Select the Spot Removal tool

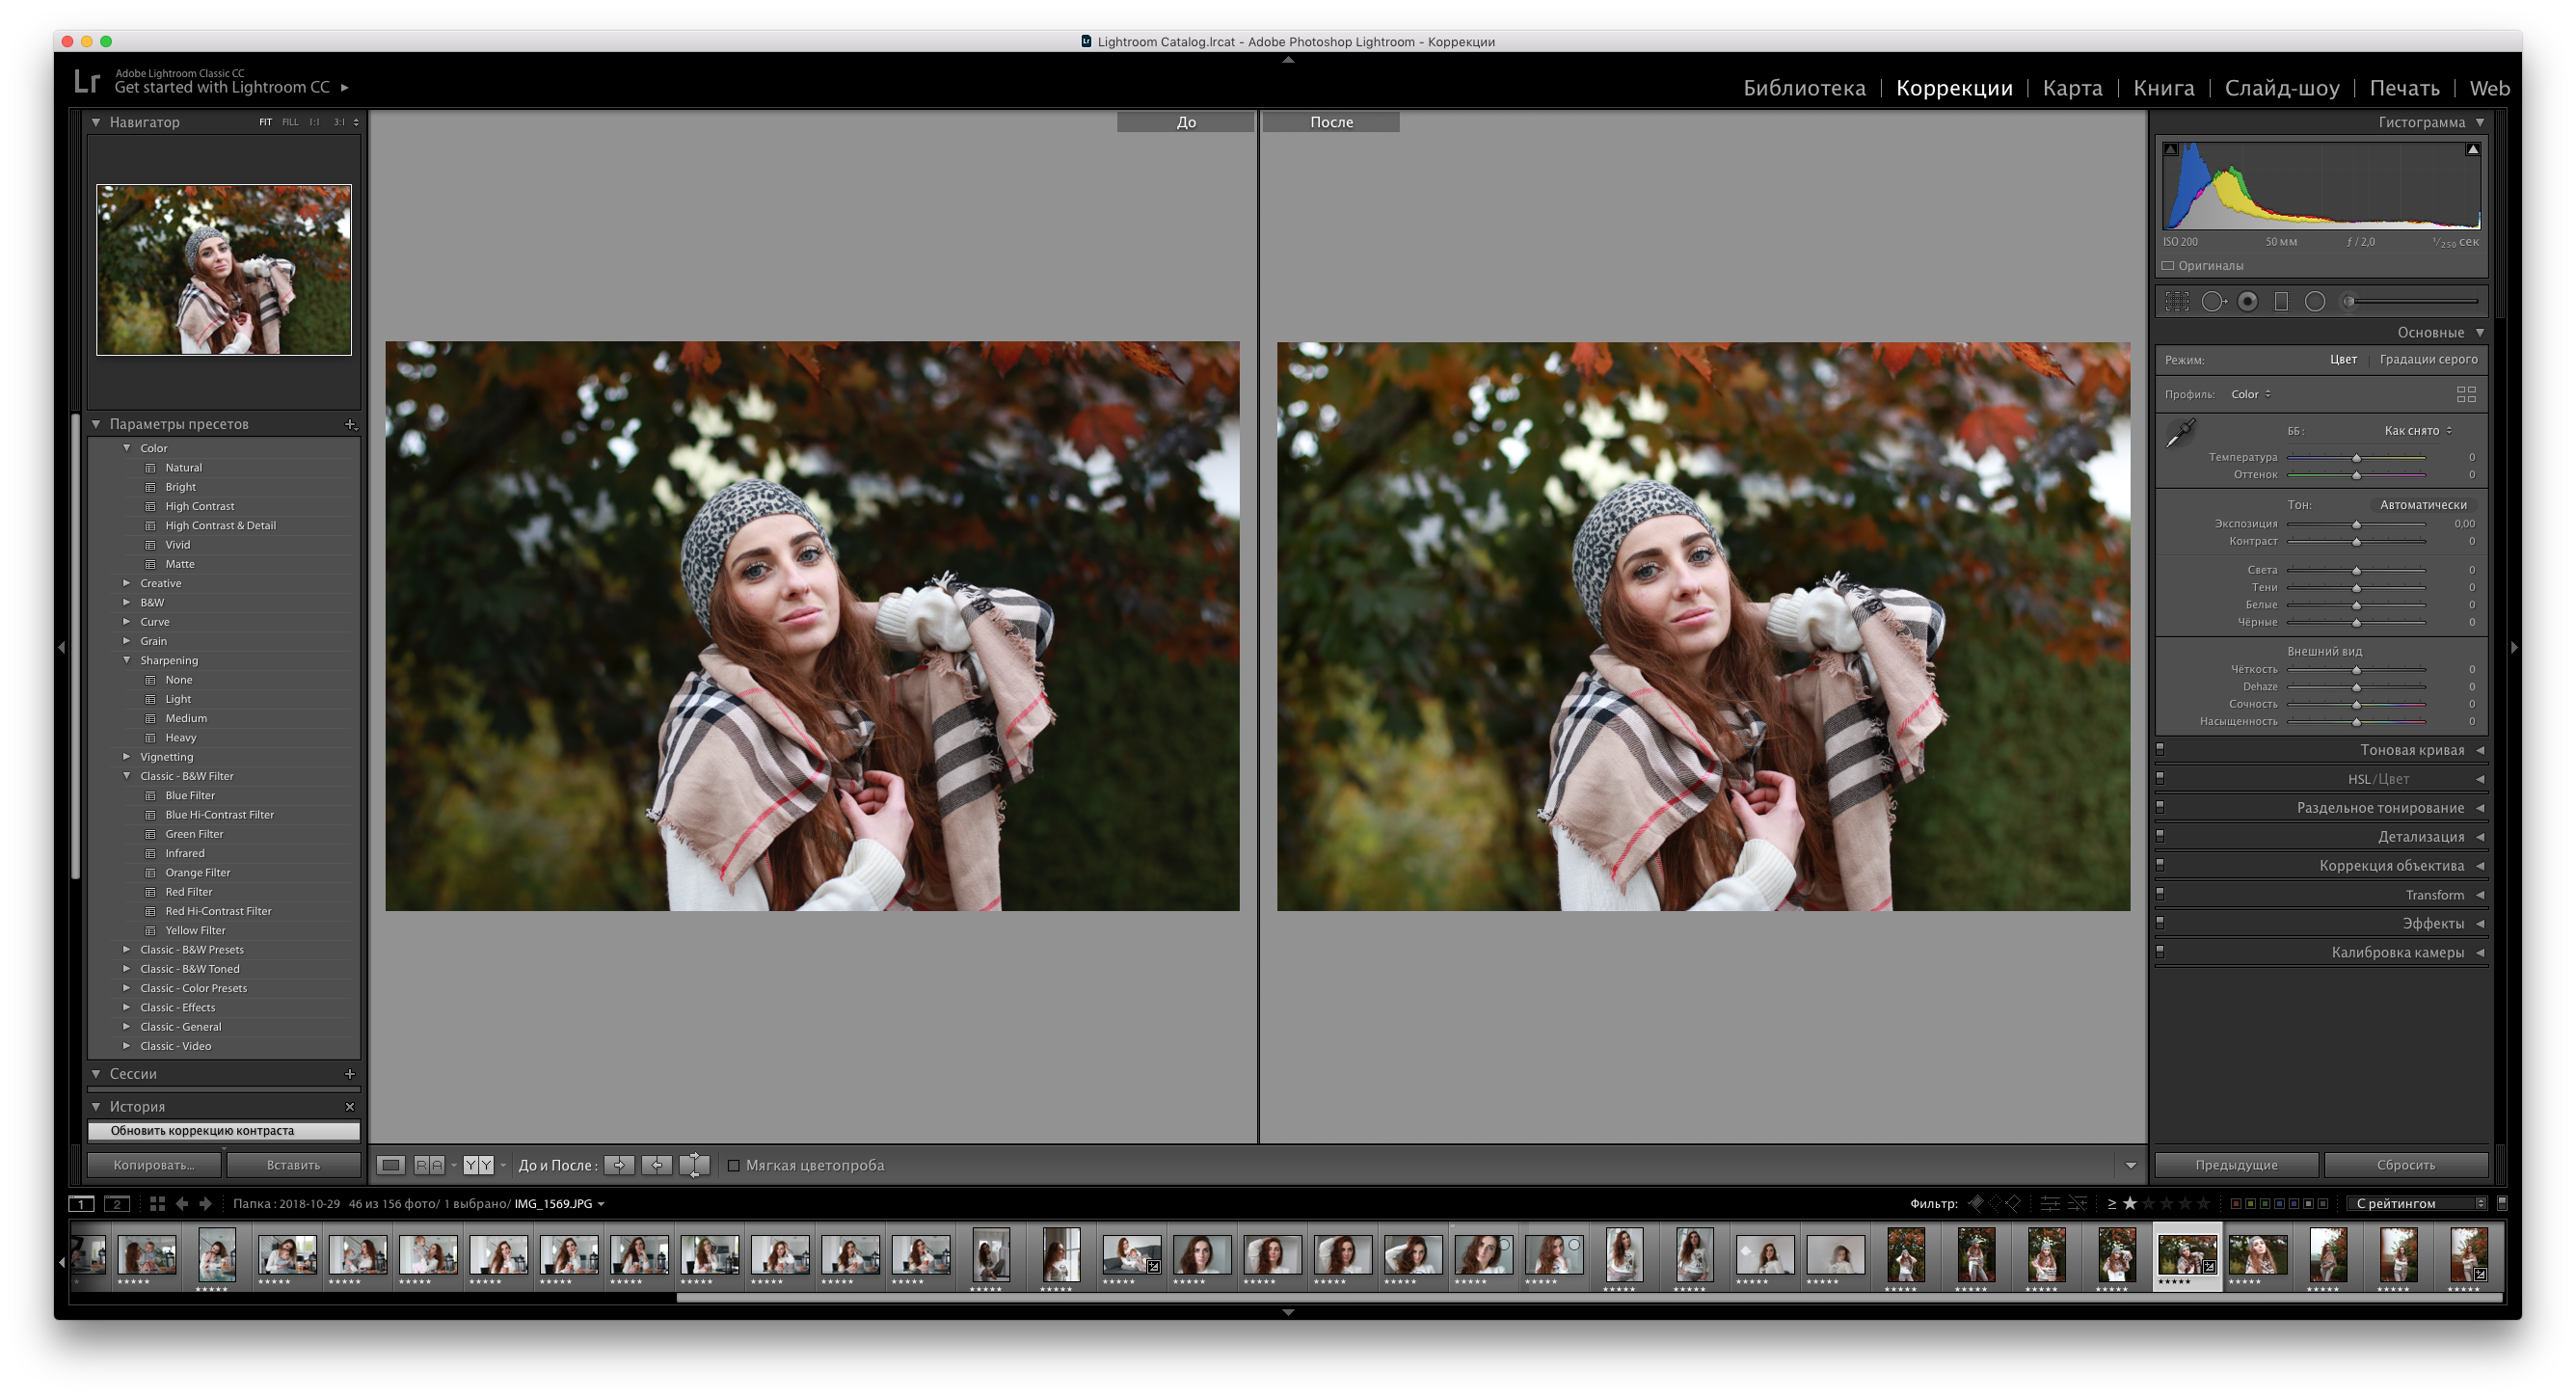click(x=2212, y=301)
